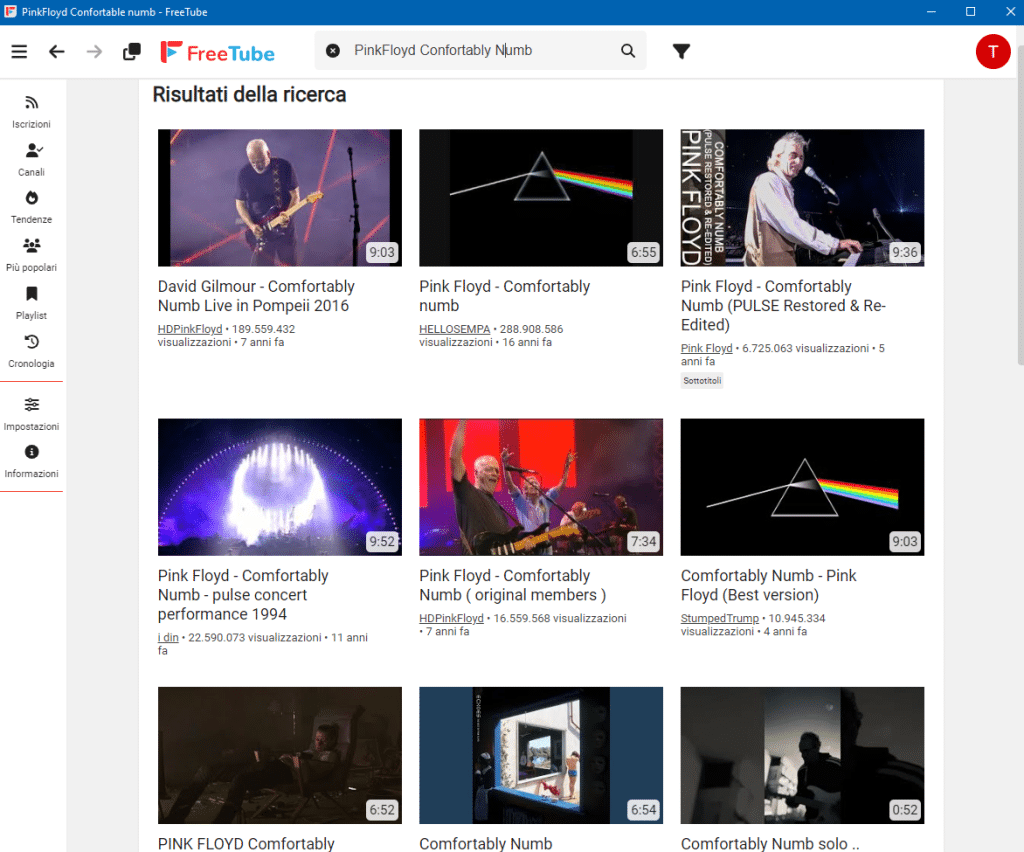Image resolution: width=1024 pixels, height=852 pixels.
Task: Go back with the left arrow
Action: pos(57,51)
